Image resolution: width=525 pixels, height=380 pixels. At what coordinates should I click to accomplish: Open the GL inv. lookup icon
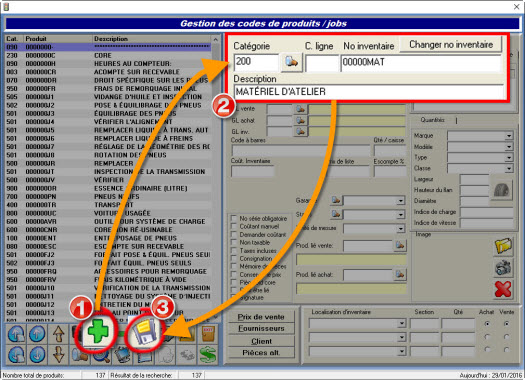pos(301,132)
